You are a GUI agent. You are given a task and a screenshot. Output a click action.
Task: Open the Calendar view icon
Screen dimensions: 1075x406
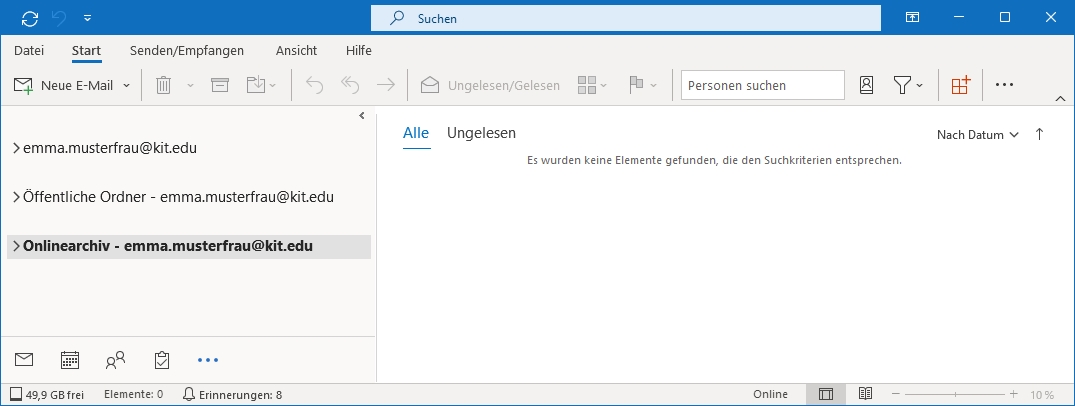click(x=70, y=360)
